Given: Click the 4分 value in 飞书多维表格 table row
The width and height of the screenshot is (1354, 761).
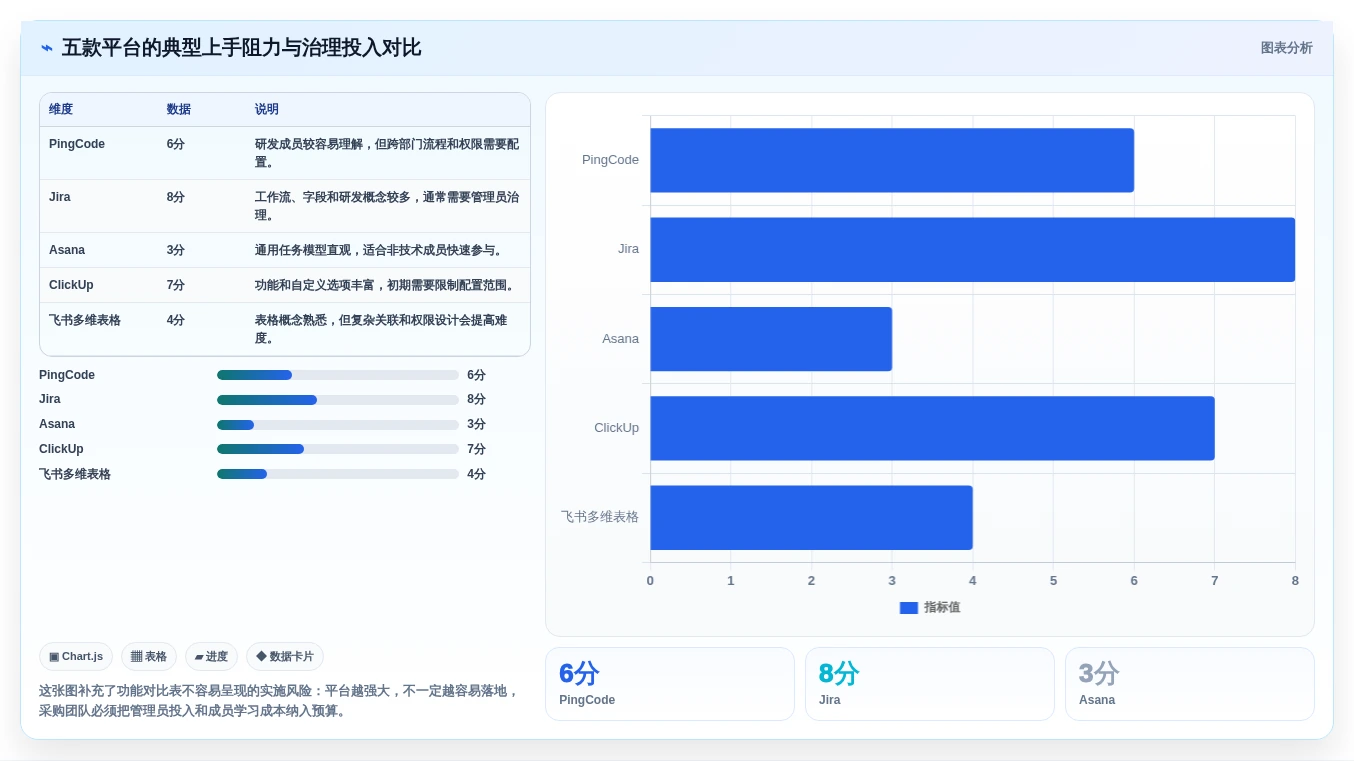Looking at the screenshot, I should click(x=176, y=320).
